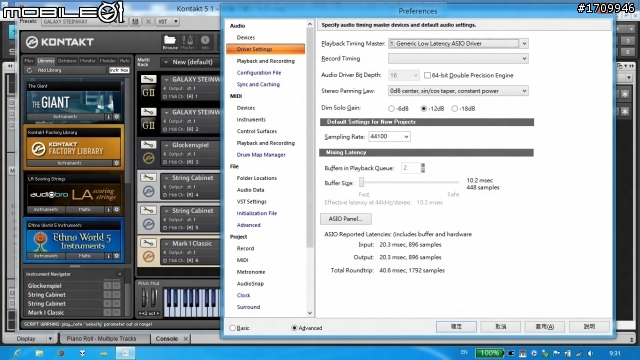
Task: Open Playback Timing Master dropdown
Action: tap(524, 44)
